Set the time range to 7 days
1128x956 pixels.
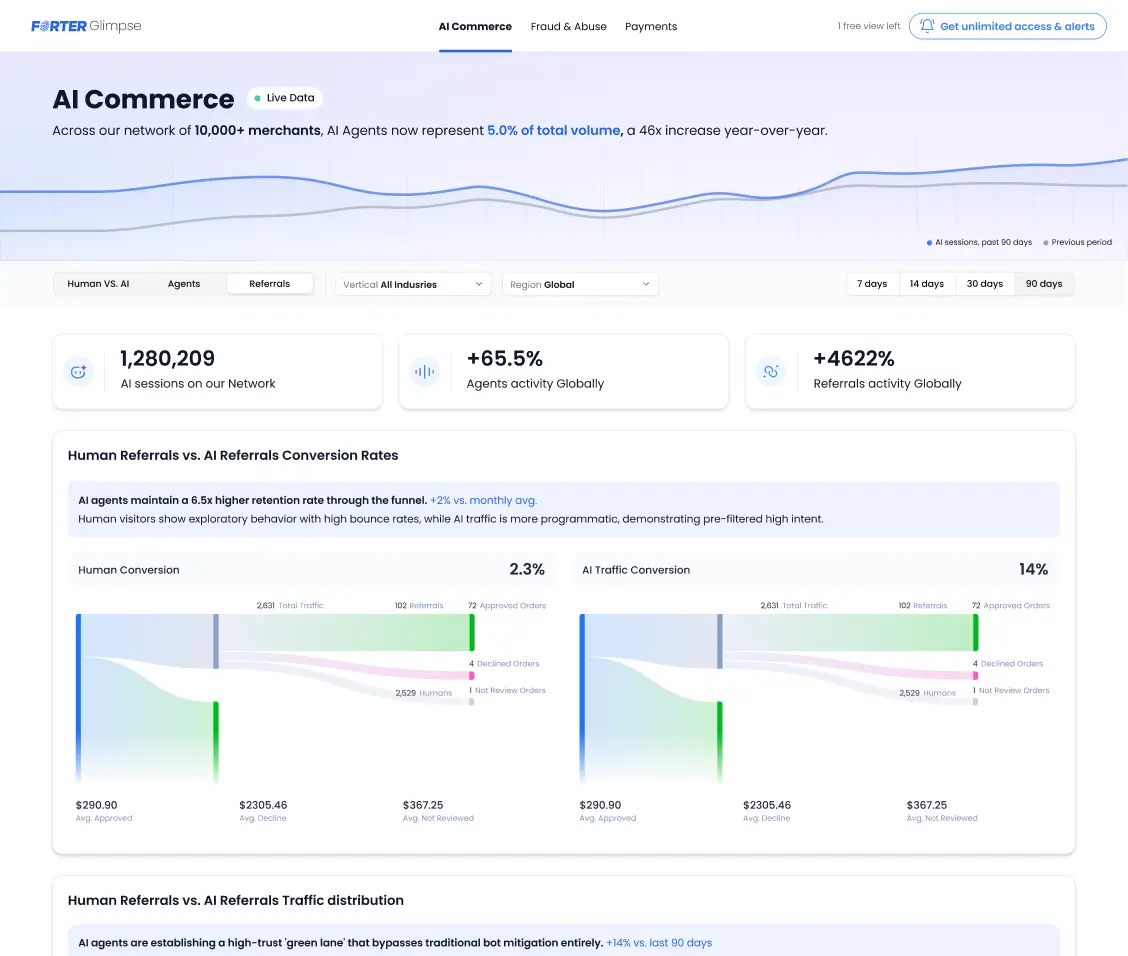pyautogui.click(x=872, y=283)
